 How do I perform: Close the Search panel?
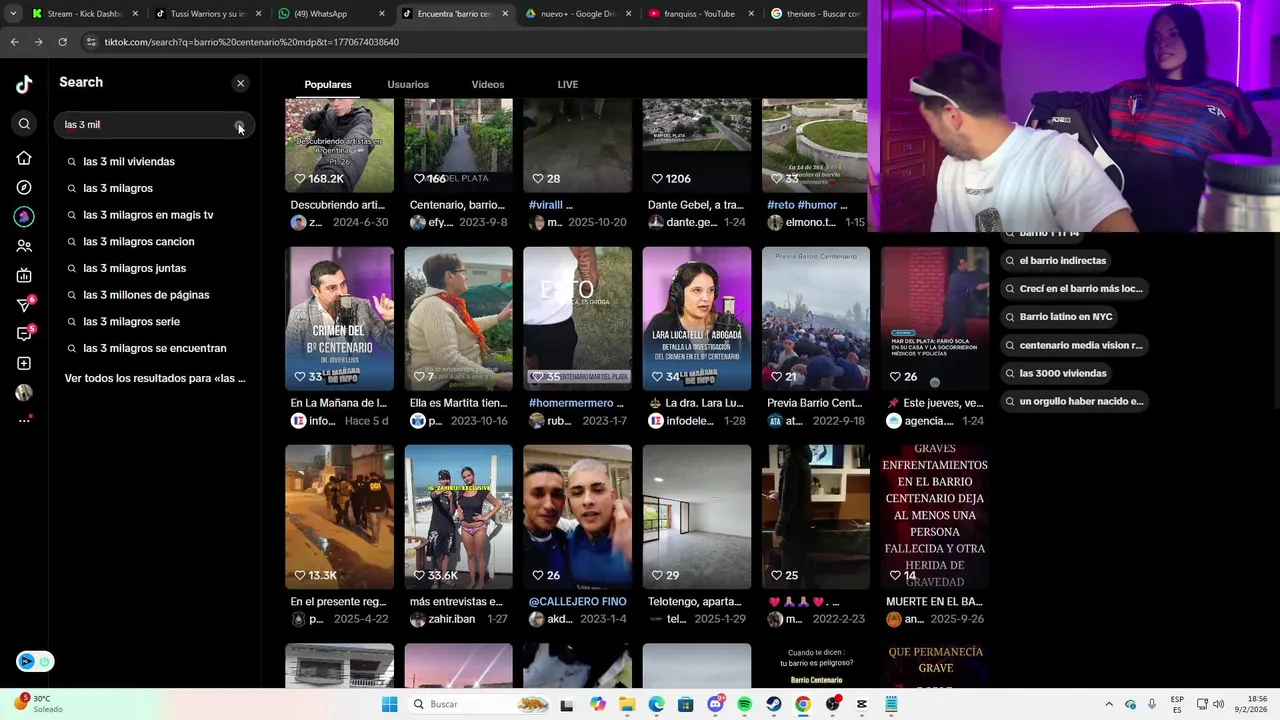(240, 83)
